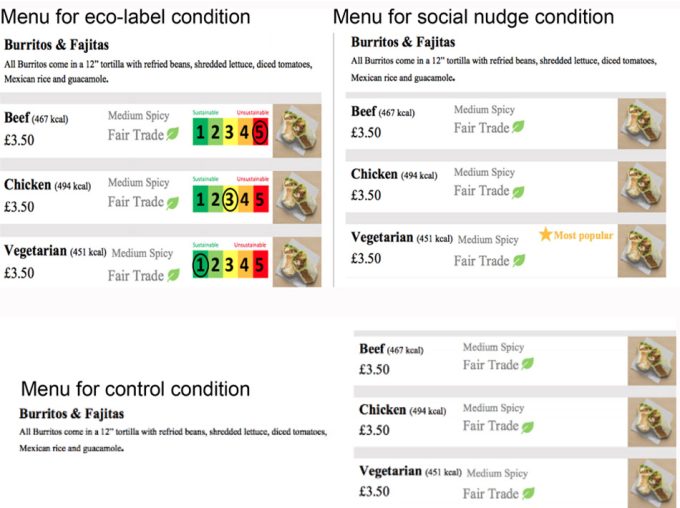This screenshot has width=680, height=508.
Task: Choose "Beef (467 kcal)" in control menu
Action: click(x=391, y=349)
